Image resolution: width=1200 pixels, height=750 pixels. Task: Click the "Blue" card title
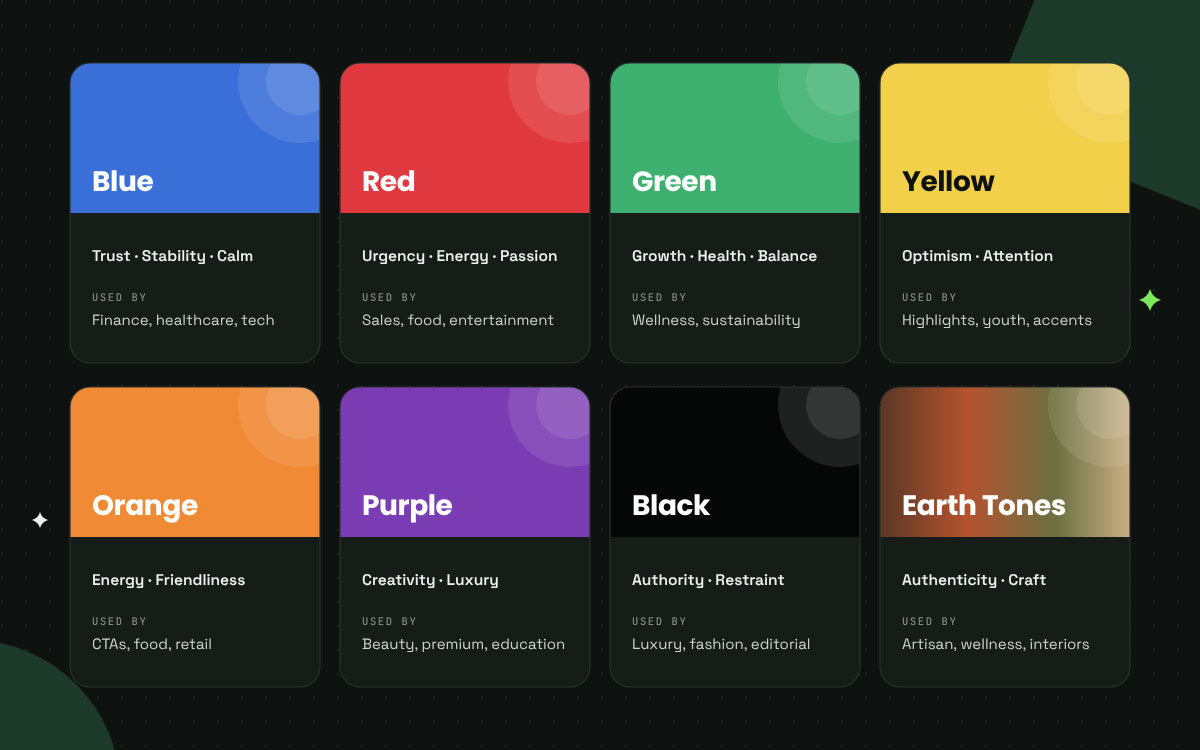pos(123,181)
